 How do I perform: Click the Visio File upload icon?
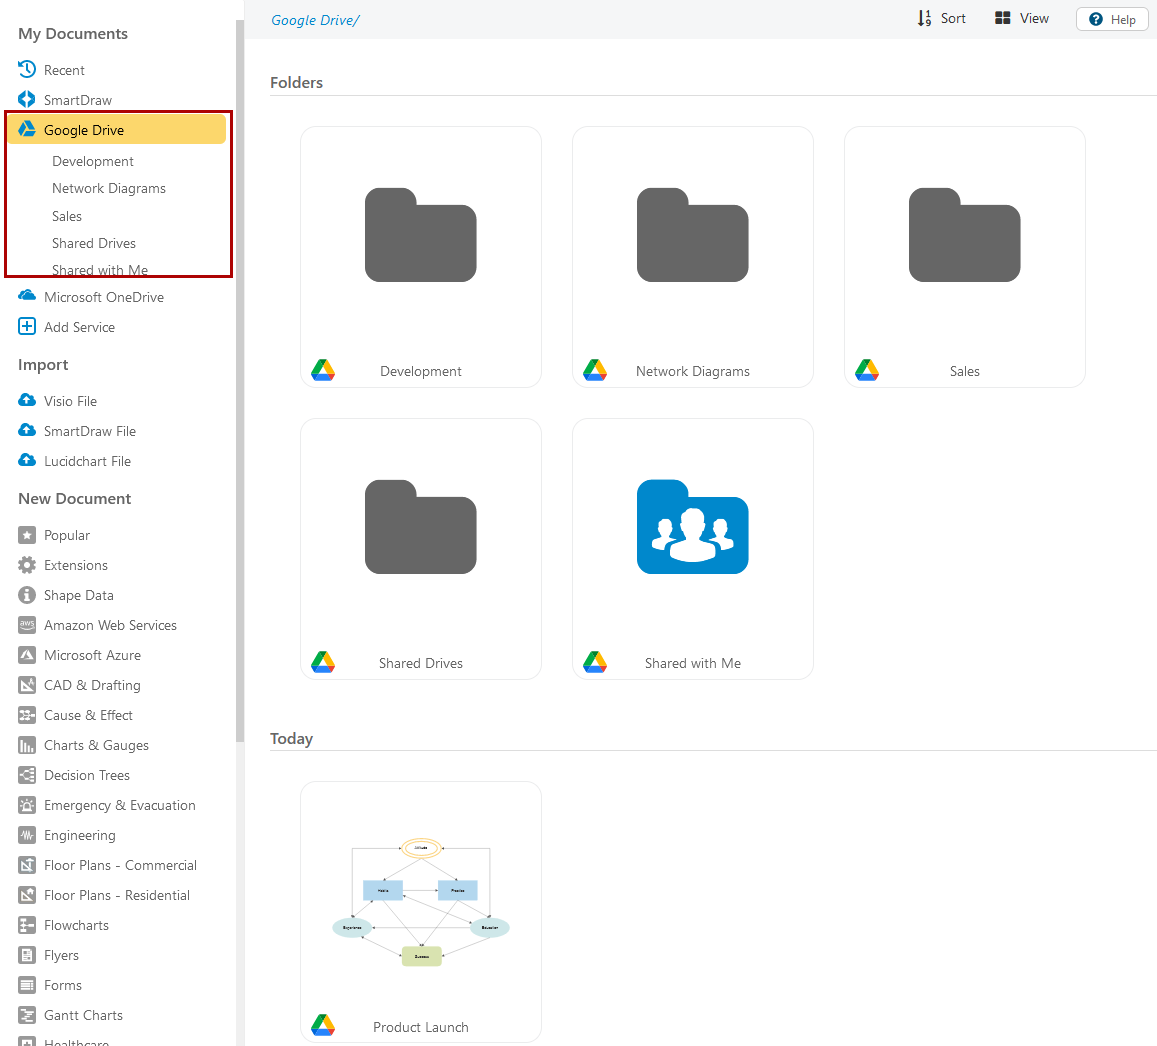pyautogui.click(x=27, y=401)
